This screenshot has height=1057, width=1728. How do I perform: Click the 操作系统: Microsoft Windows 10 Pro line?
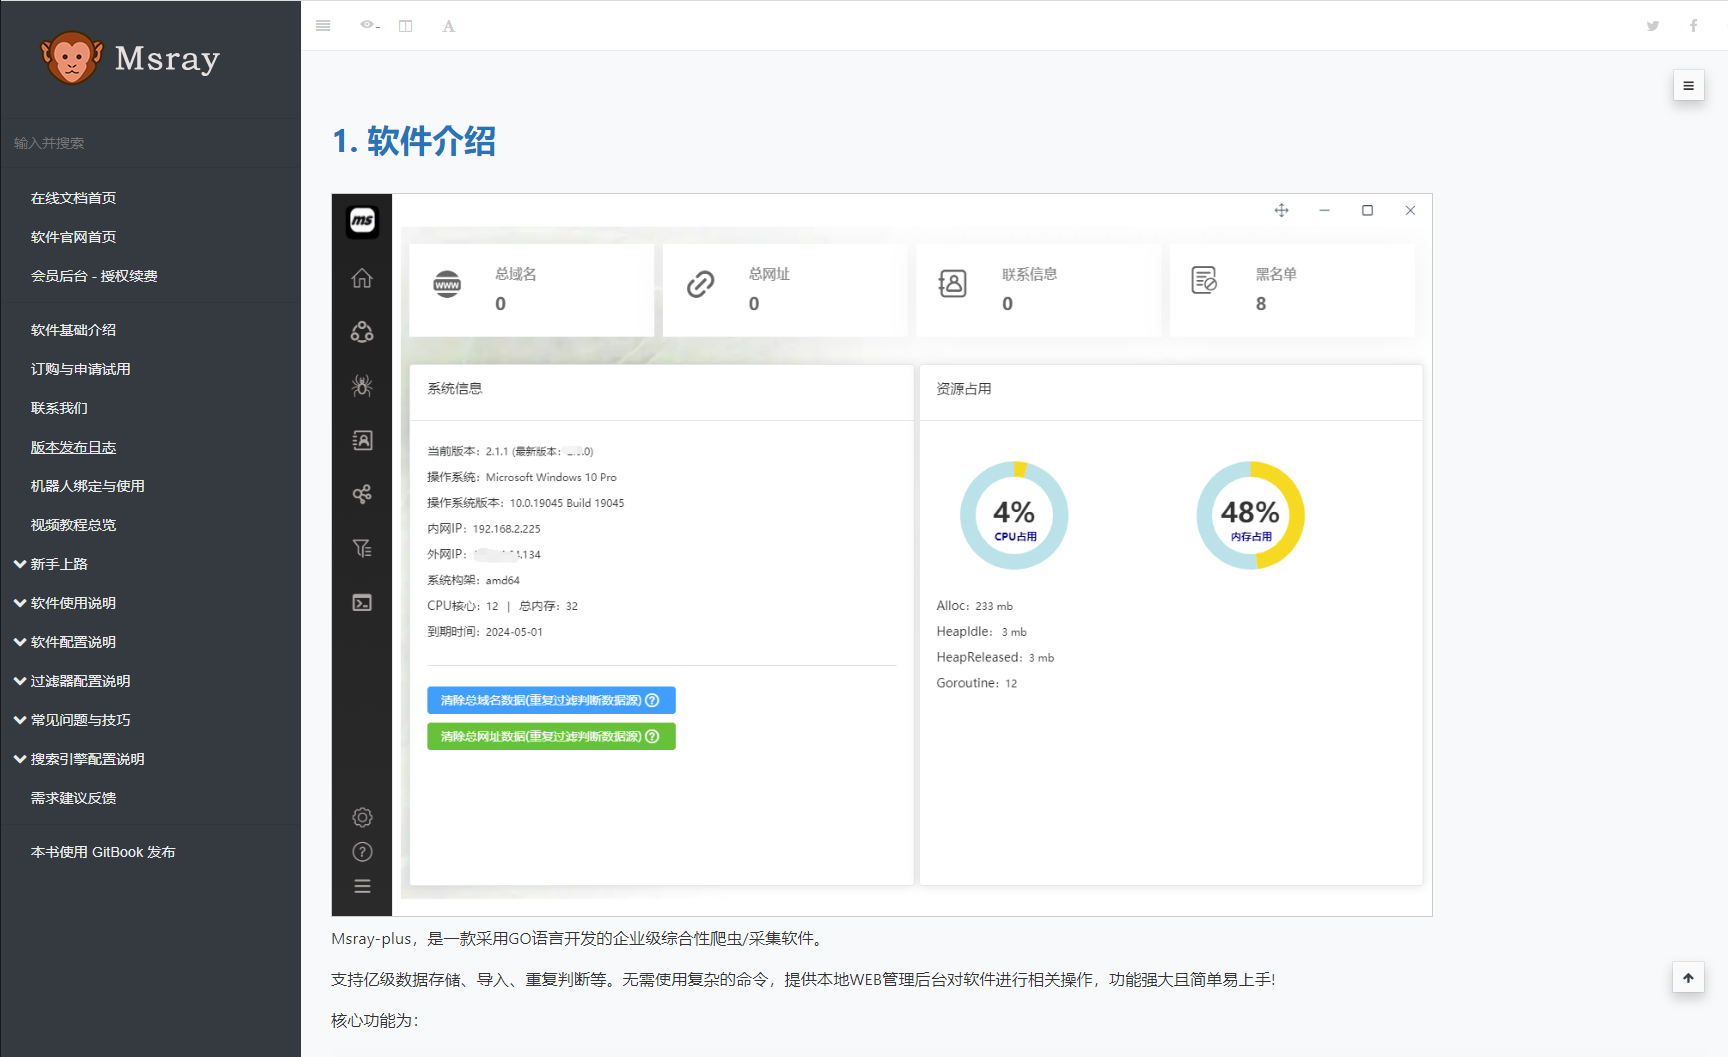pyautogui.click(x=522, y=477)
